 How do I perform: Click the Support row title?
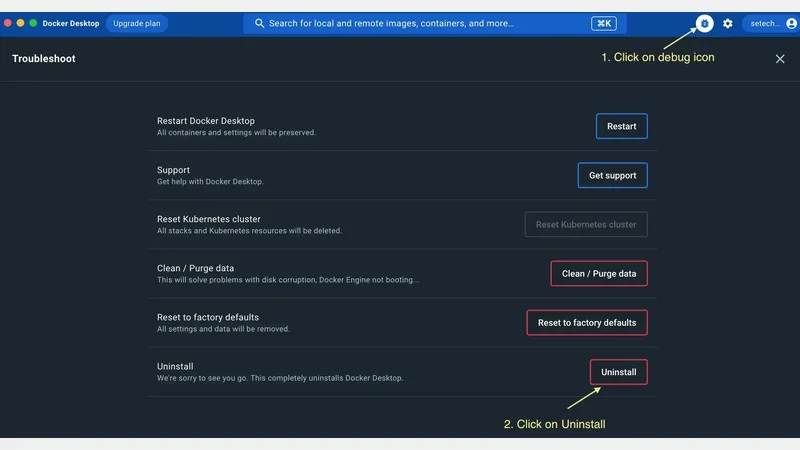point(173,170)
